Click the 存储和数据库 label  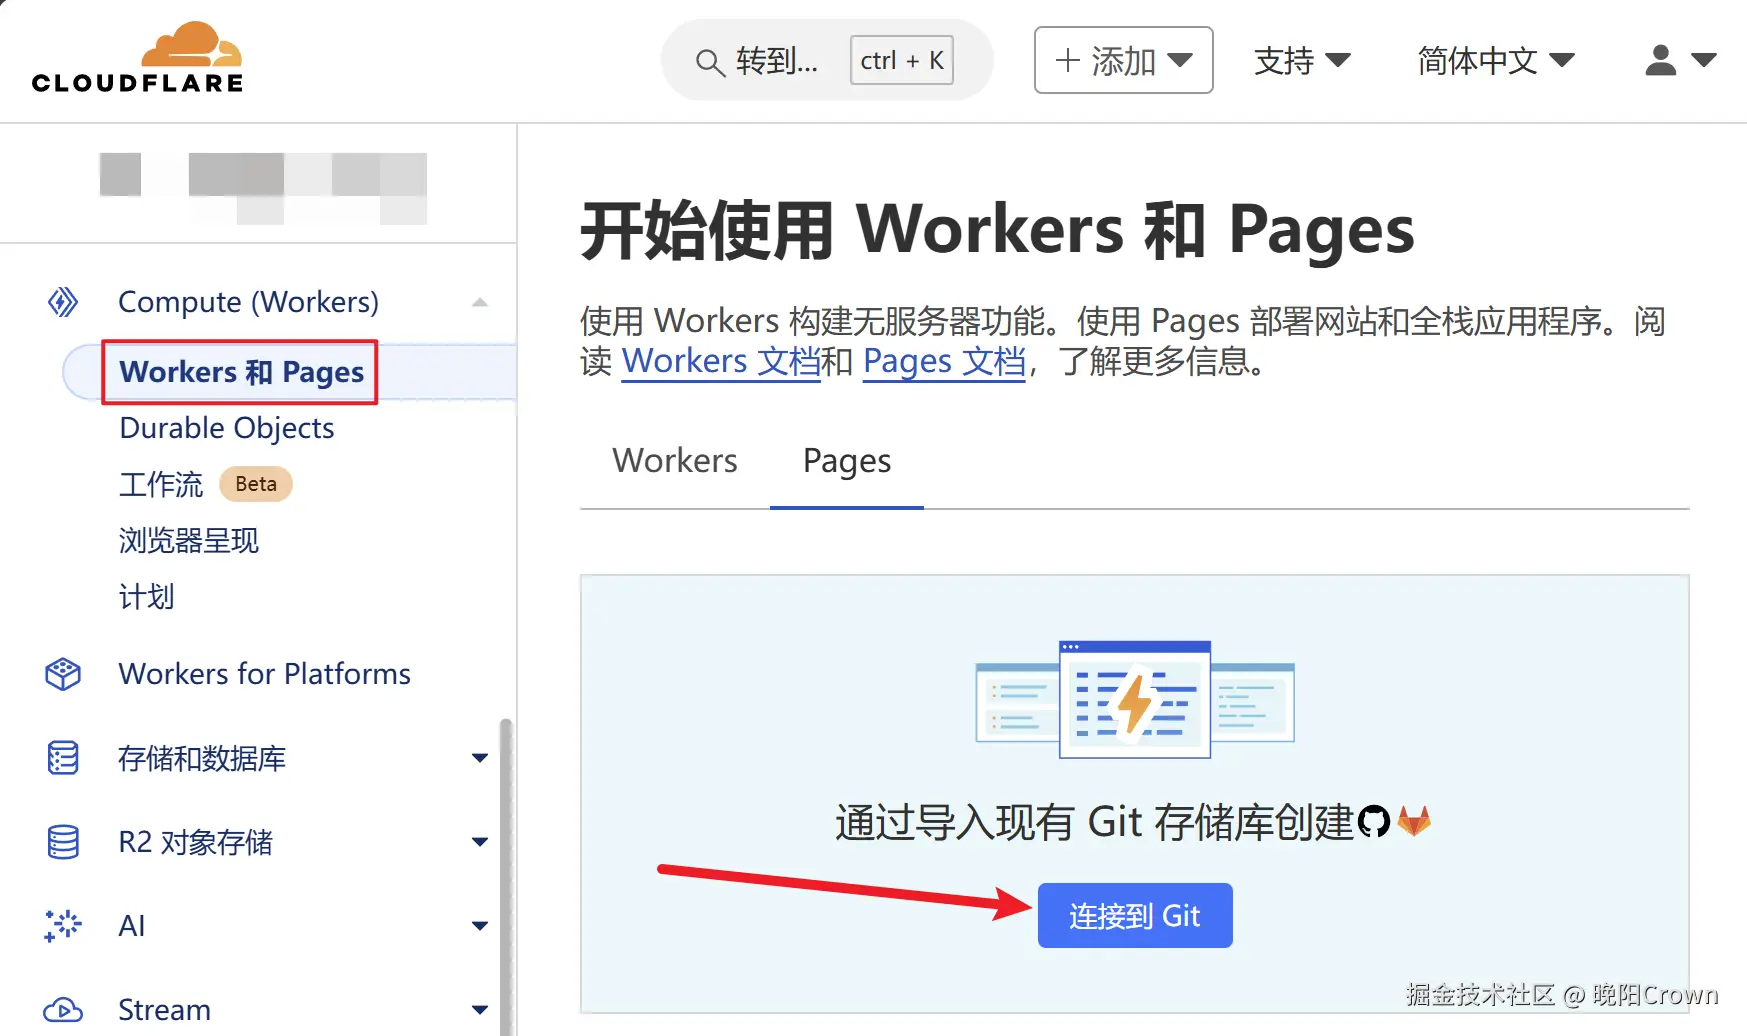coord(202,758)
